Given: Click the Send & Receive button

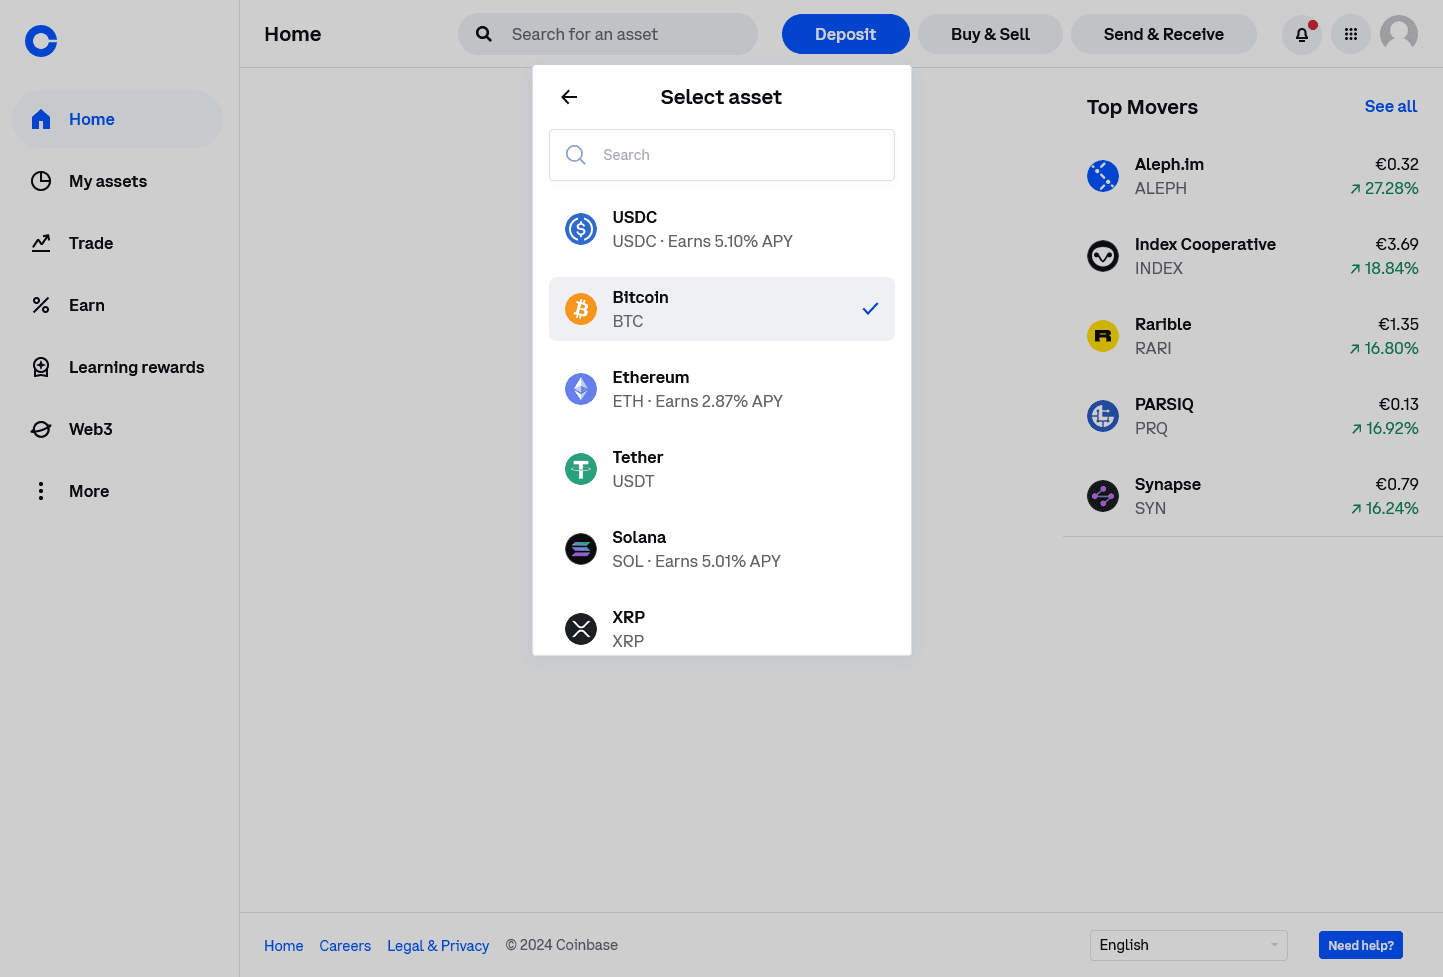Looking at the screenshot, I should 1164,34.
